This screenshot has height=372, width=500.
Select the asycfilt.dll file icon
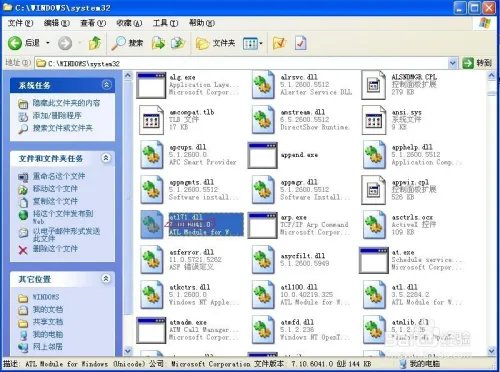(x=263, y=260)
